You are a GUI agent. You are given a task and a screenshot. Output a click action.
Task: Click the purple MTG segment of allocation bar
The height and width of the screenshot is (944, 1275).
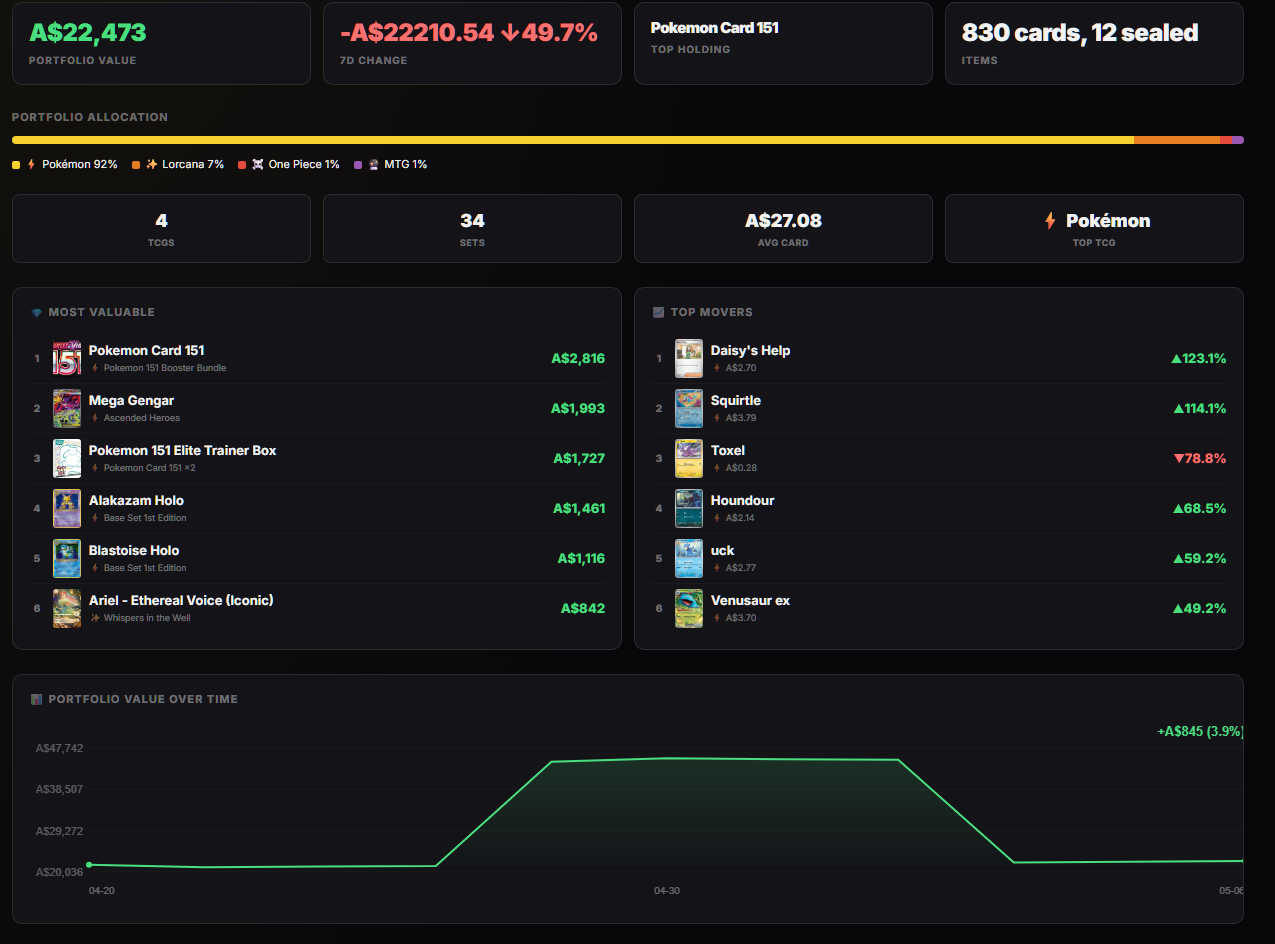(1238, 140)
